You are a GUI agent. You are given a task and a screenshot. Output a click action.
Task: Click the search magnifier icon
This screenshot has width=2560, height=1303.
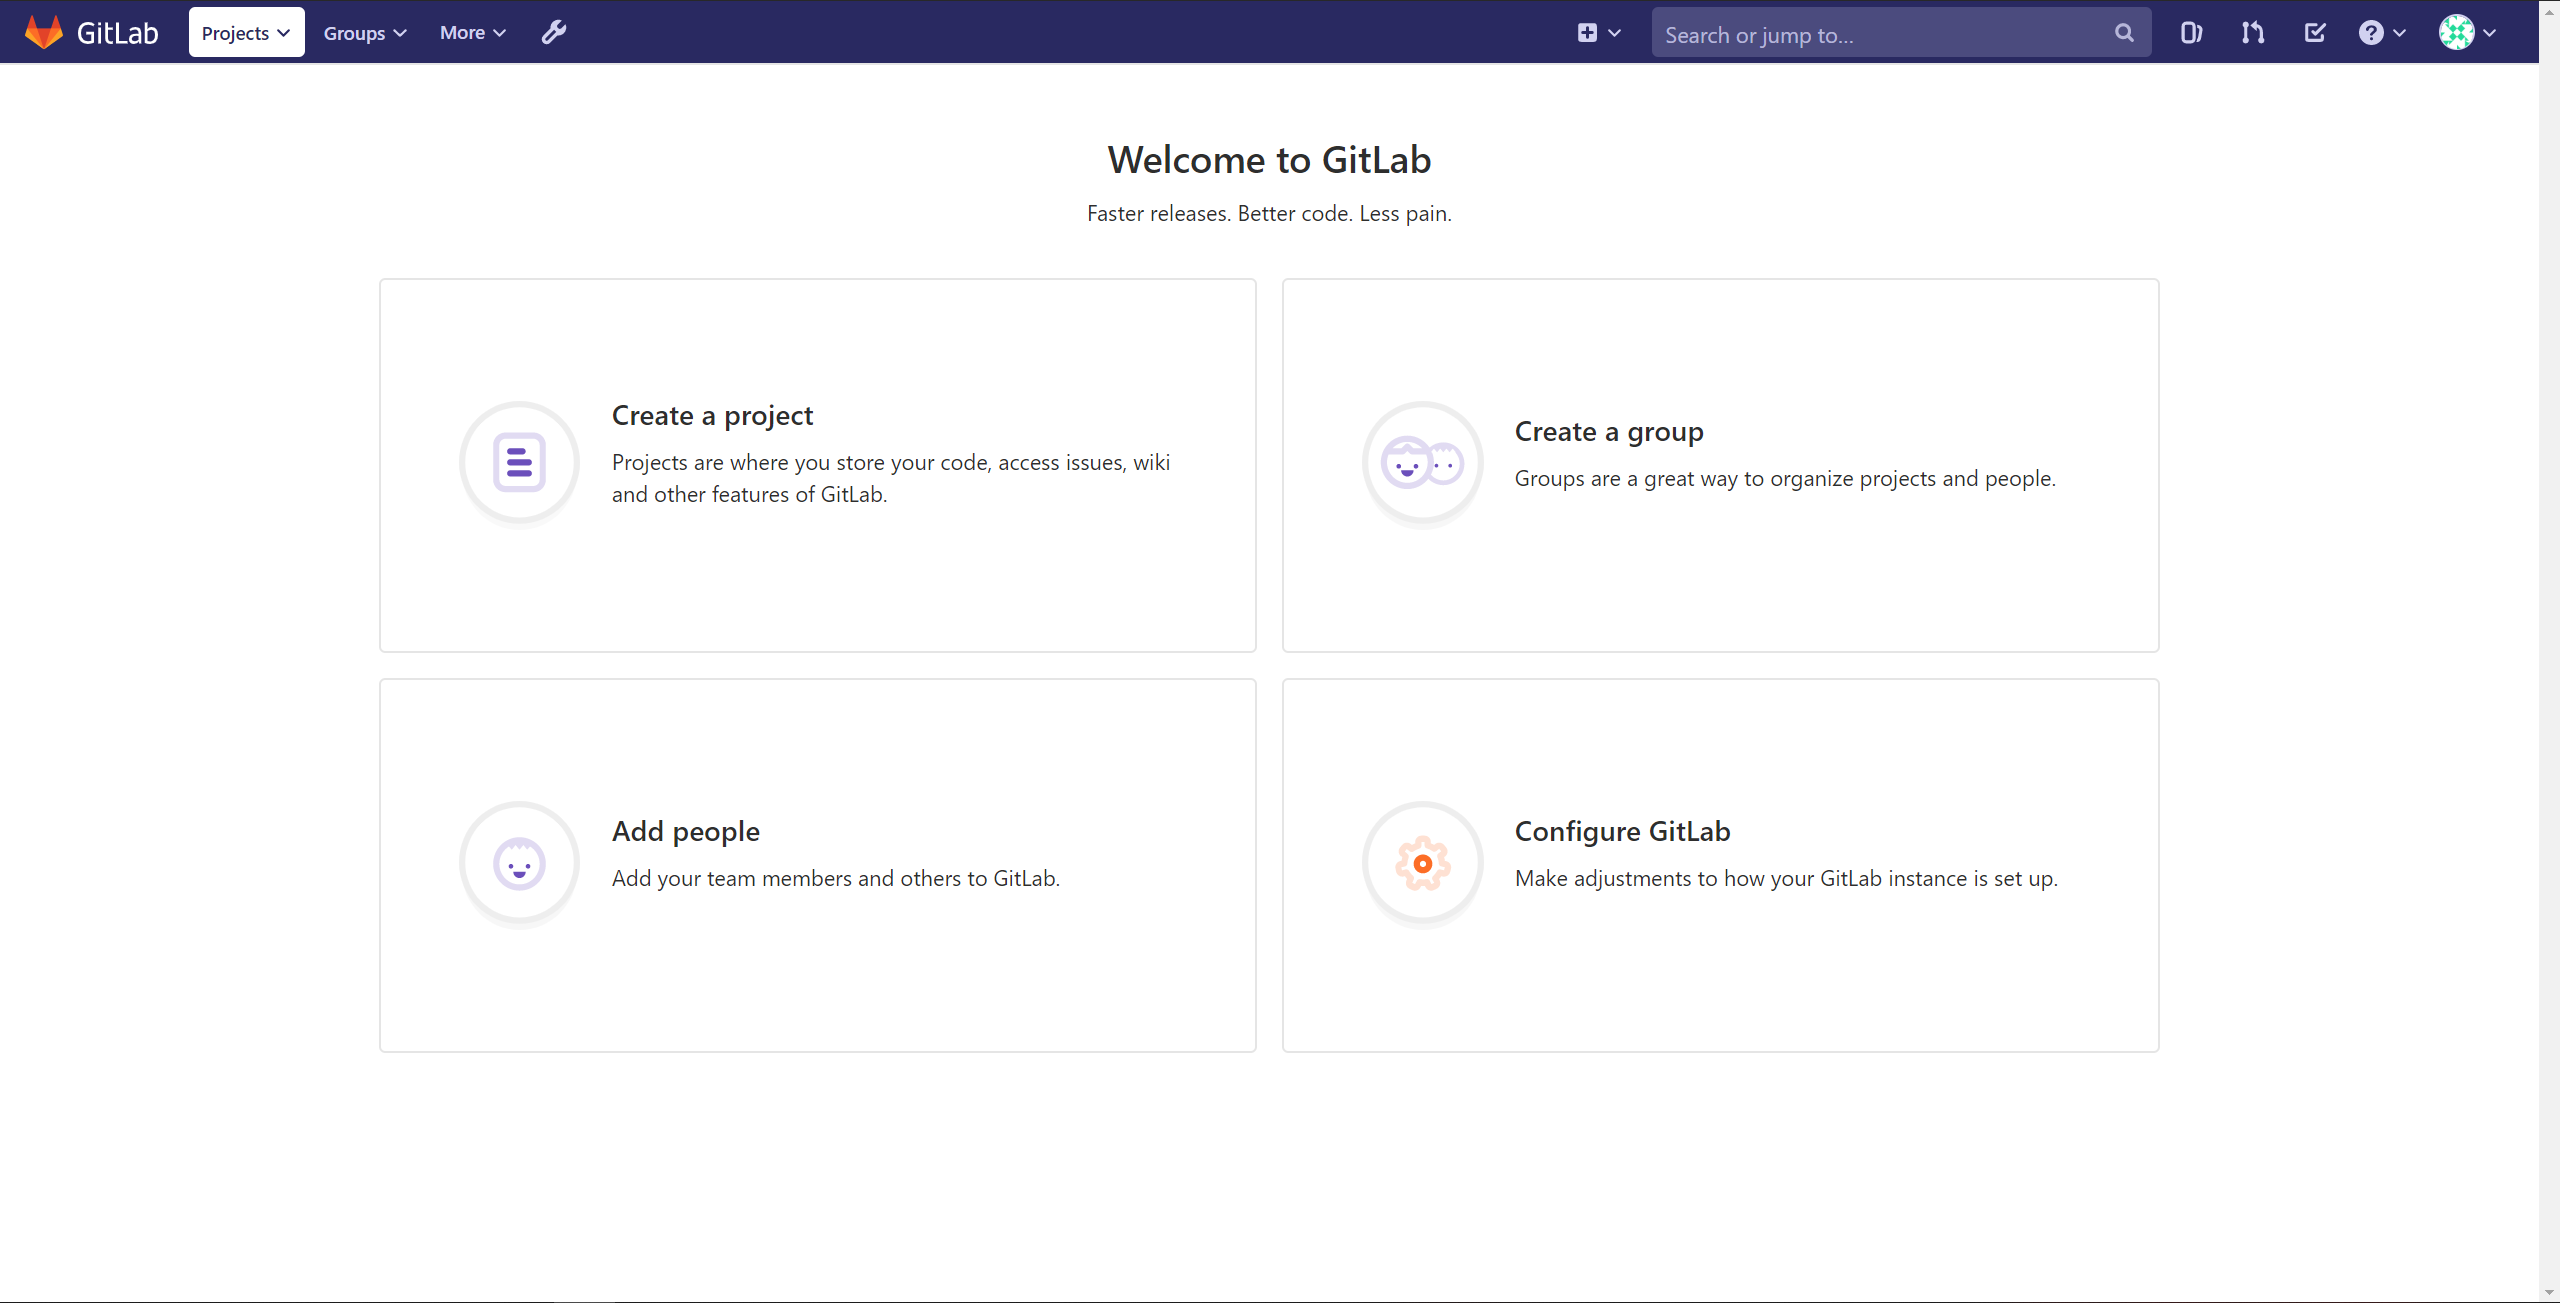tap(2124, 32)
